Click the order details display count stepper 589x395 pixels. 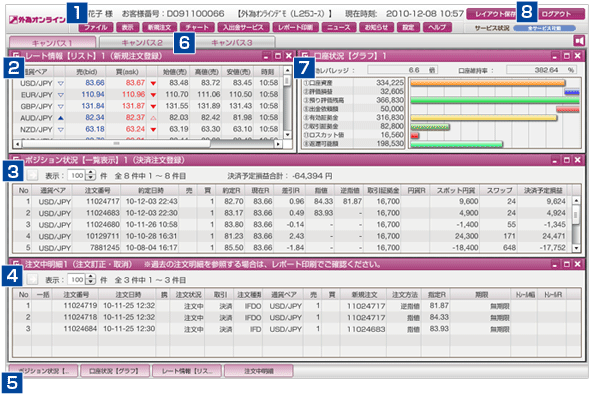[x=91, y=279]
